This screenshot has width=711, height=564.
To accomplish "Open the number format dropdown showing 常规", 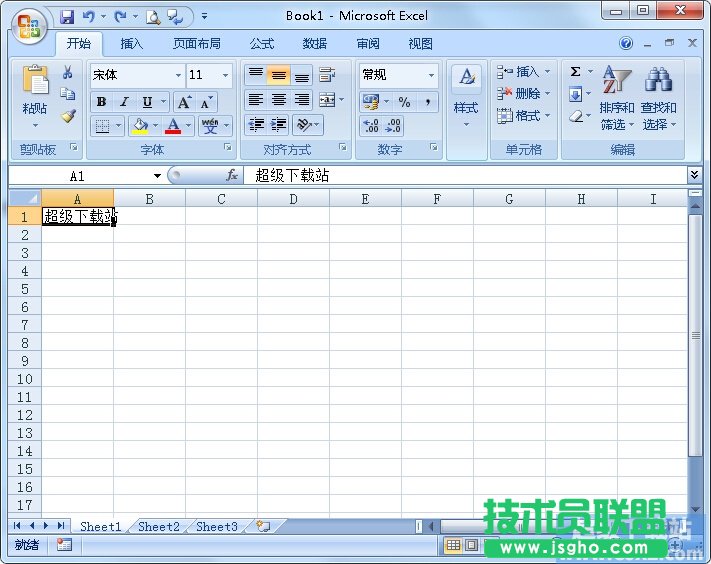I will point(432,75).
